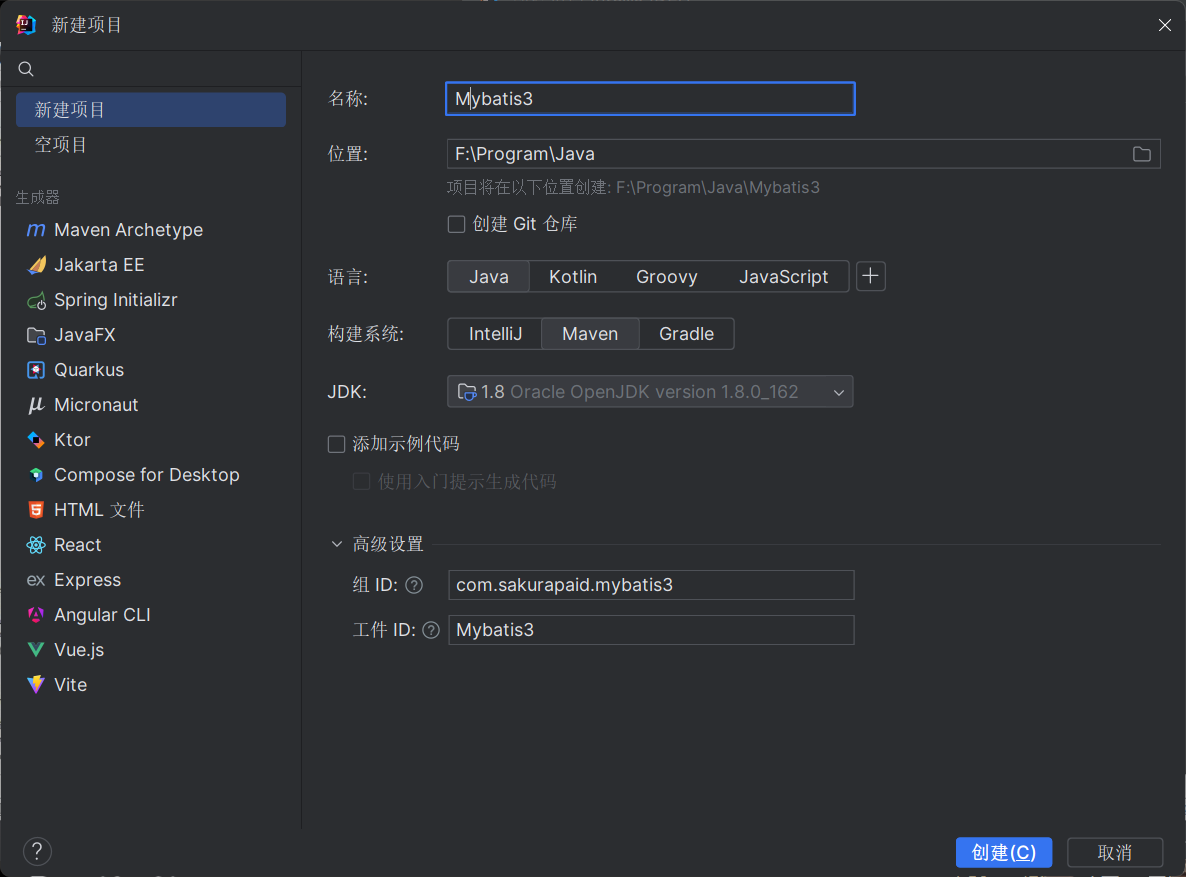The image size is (1186, 877).
Task: Focus the 名称 input field
Action: pyautogui.click(x=650, y=98)
